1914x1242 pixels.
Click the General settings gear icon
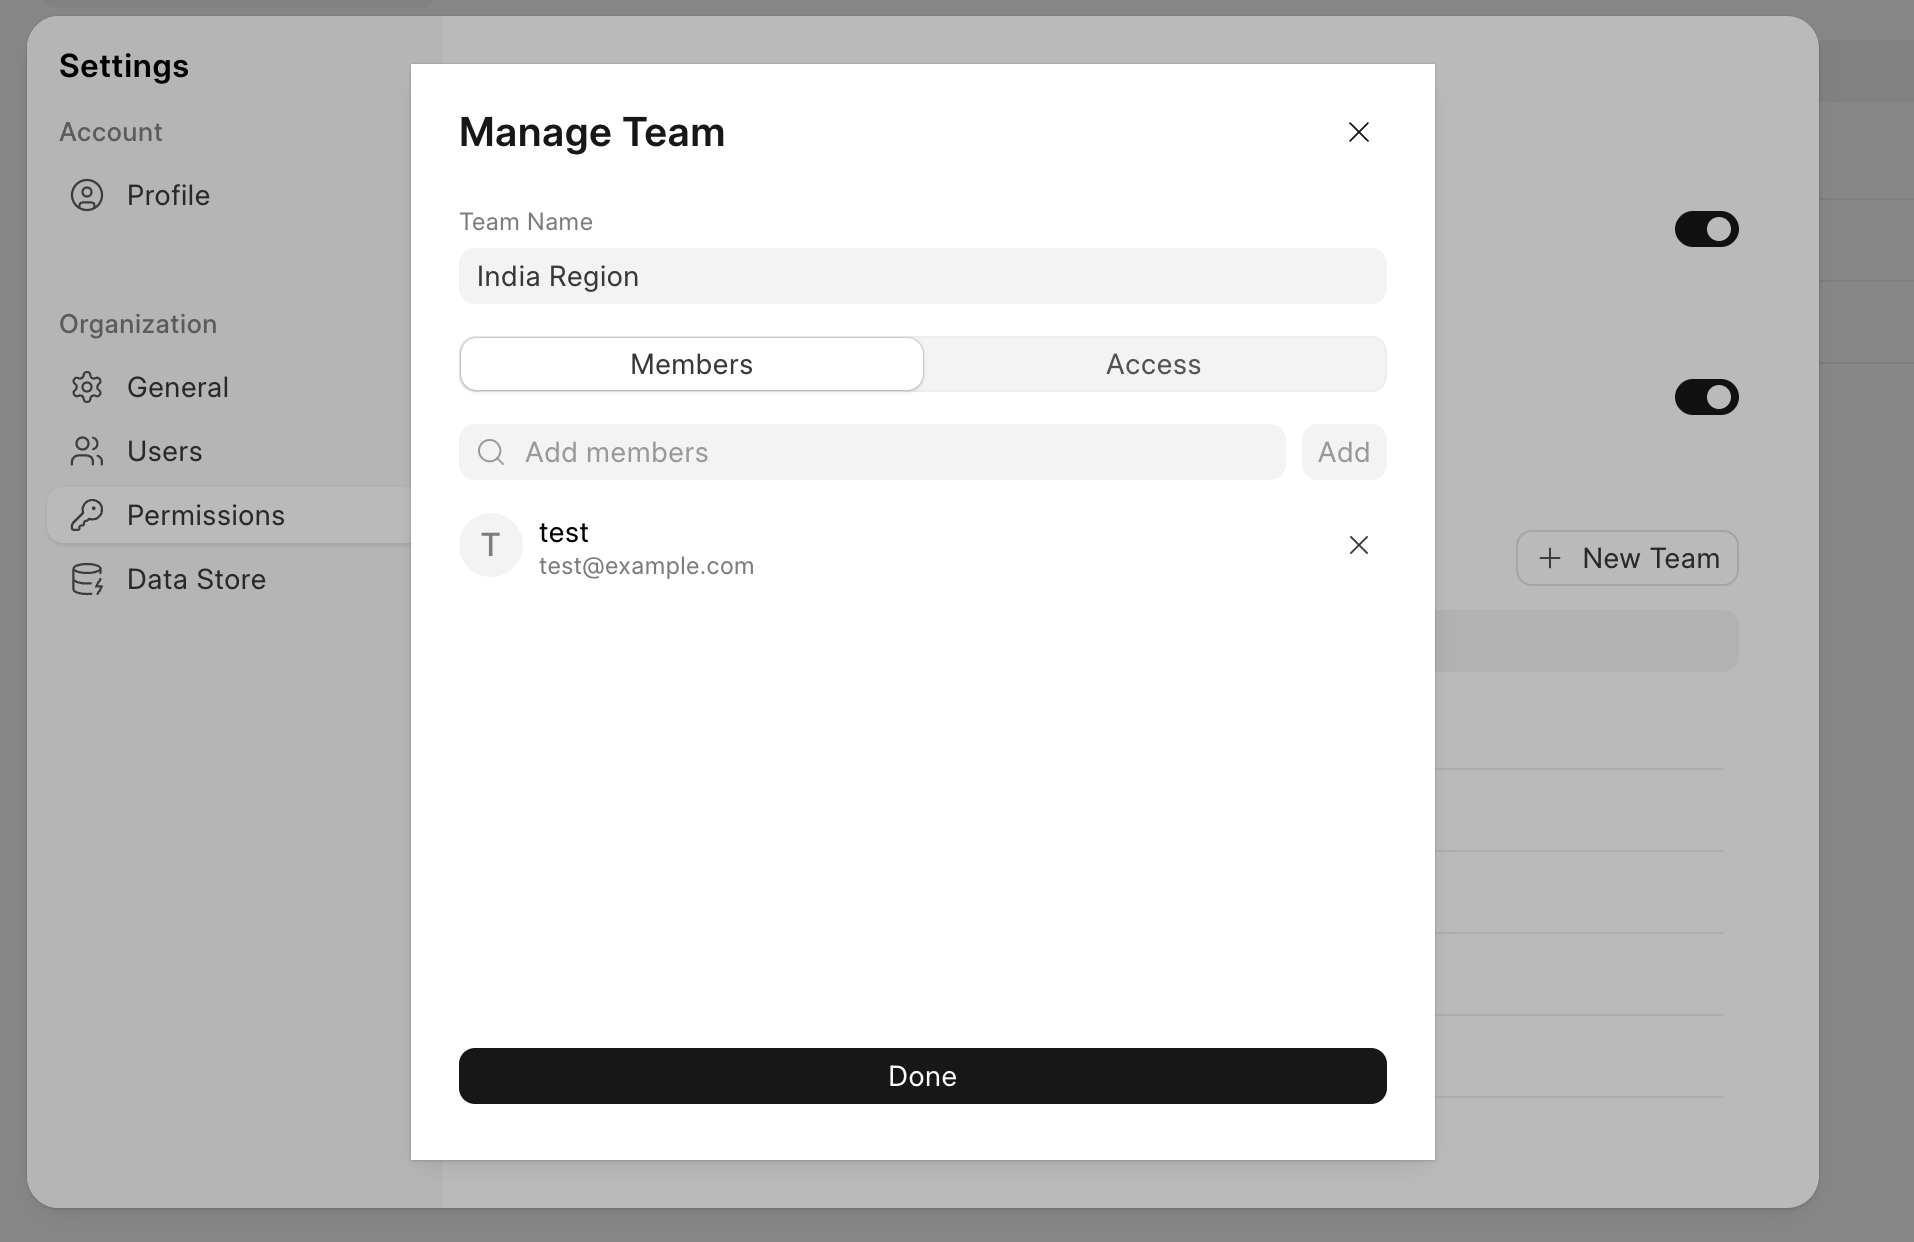click(87, 387)
